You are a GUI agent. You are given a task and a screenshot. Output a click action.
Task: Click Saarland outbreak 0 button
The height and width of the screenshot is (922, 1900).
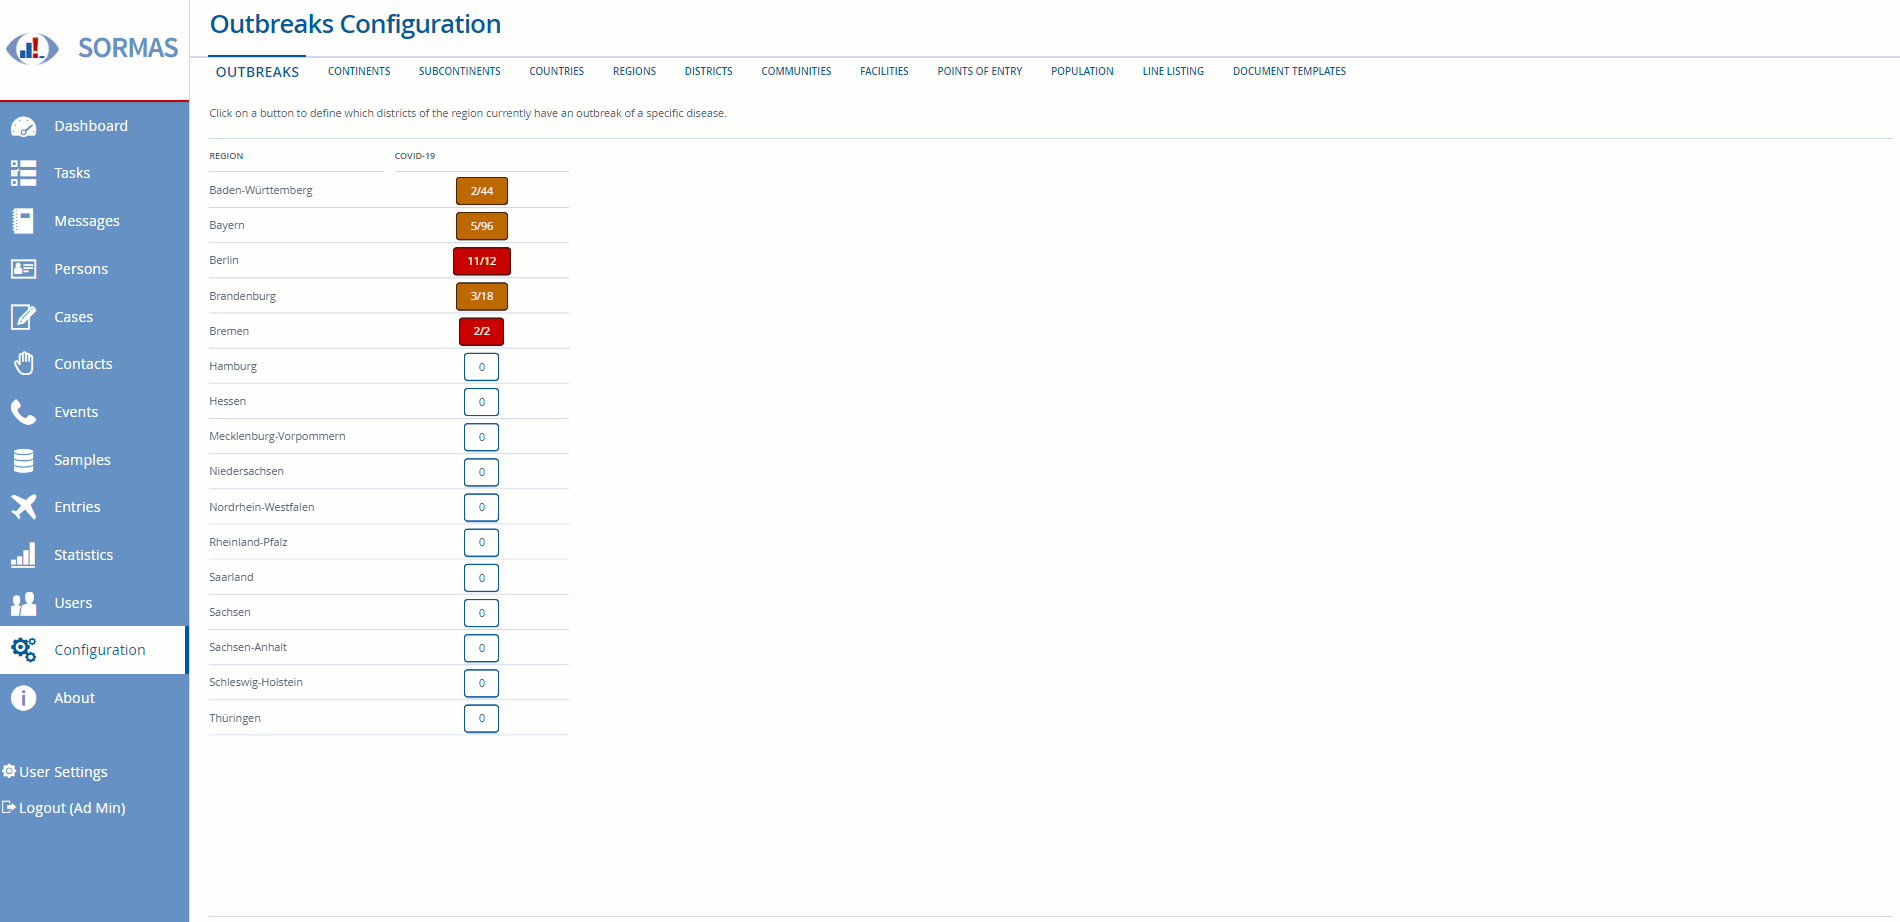point(482,578)
